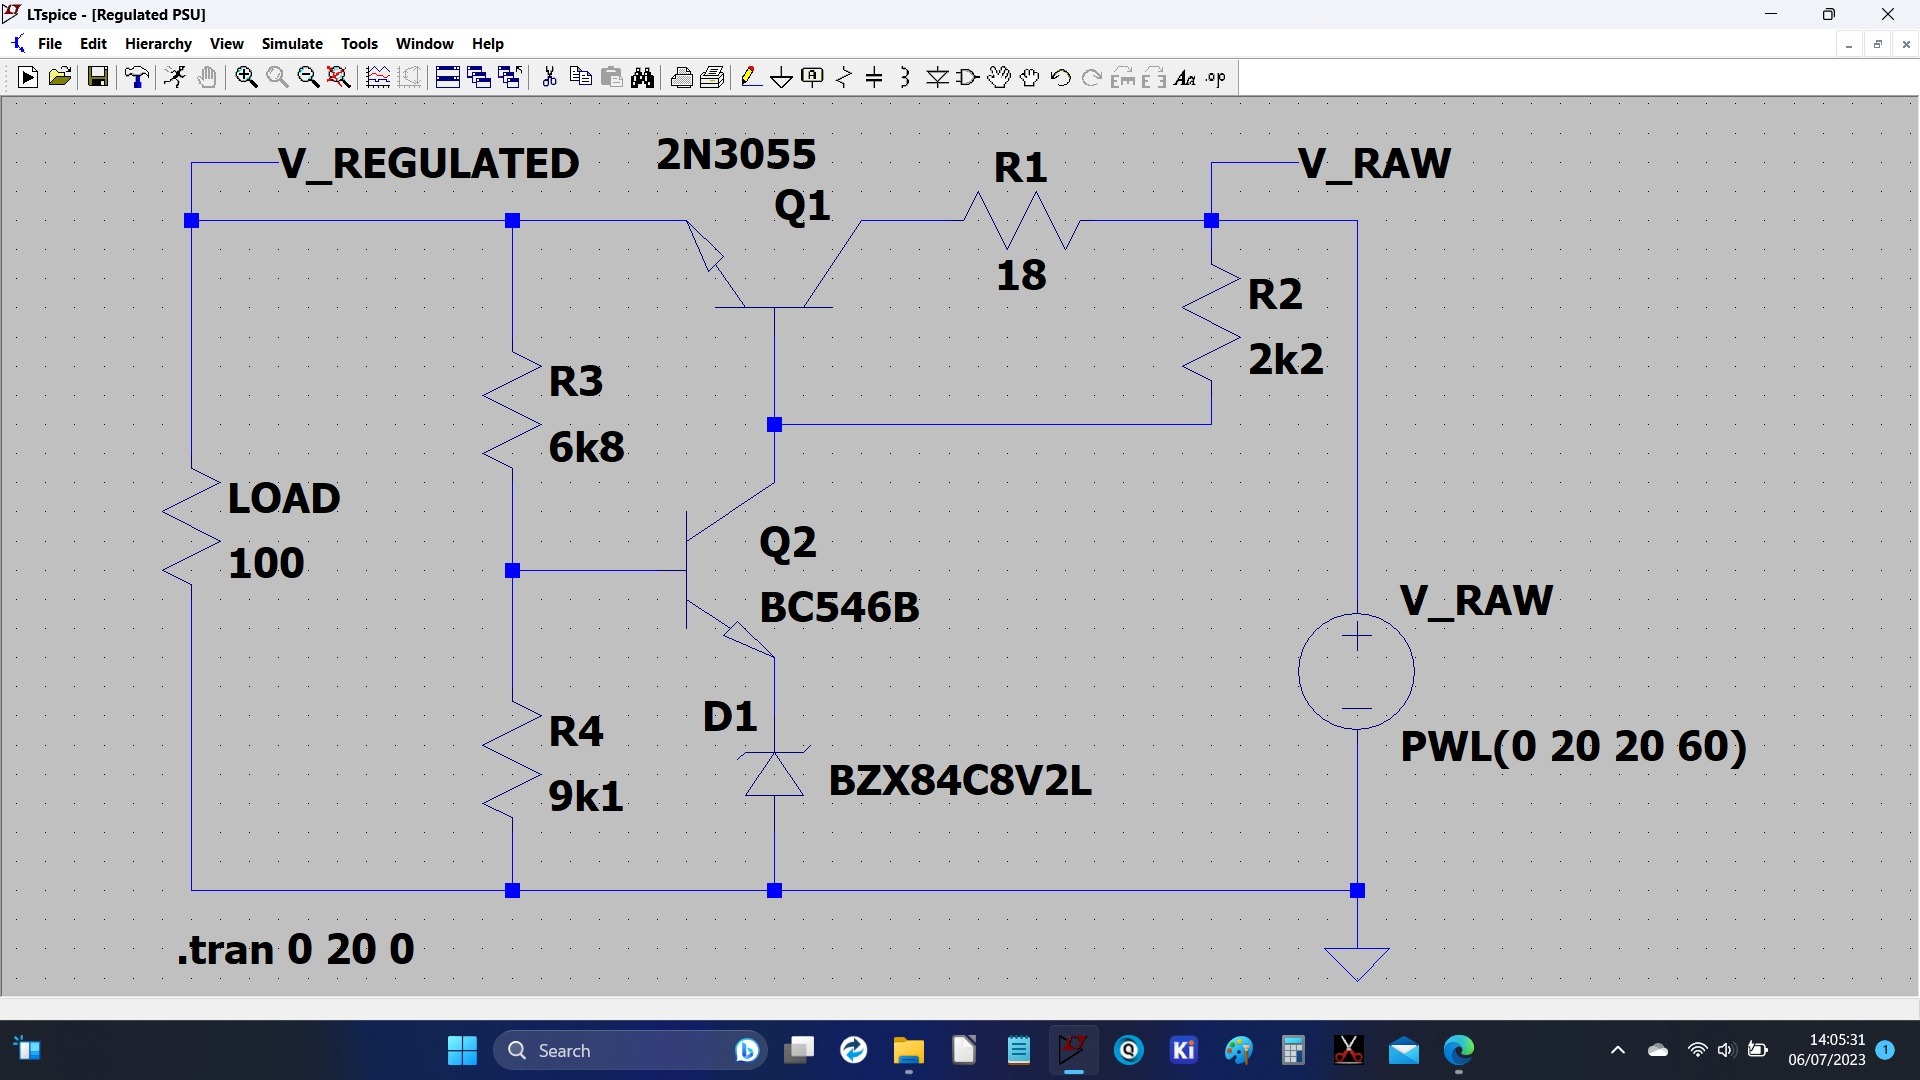This screenshot has height=1080, width=1920.
Task: Click the taskbar Search box
Action: tap(630, 1050)
